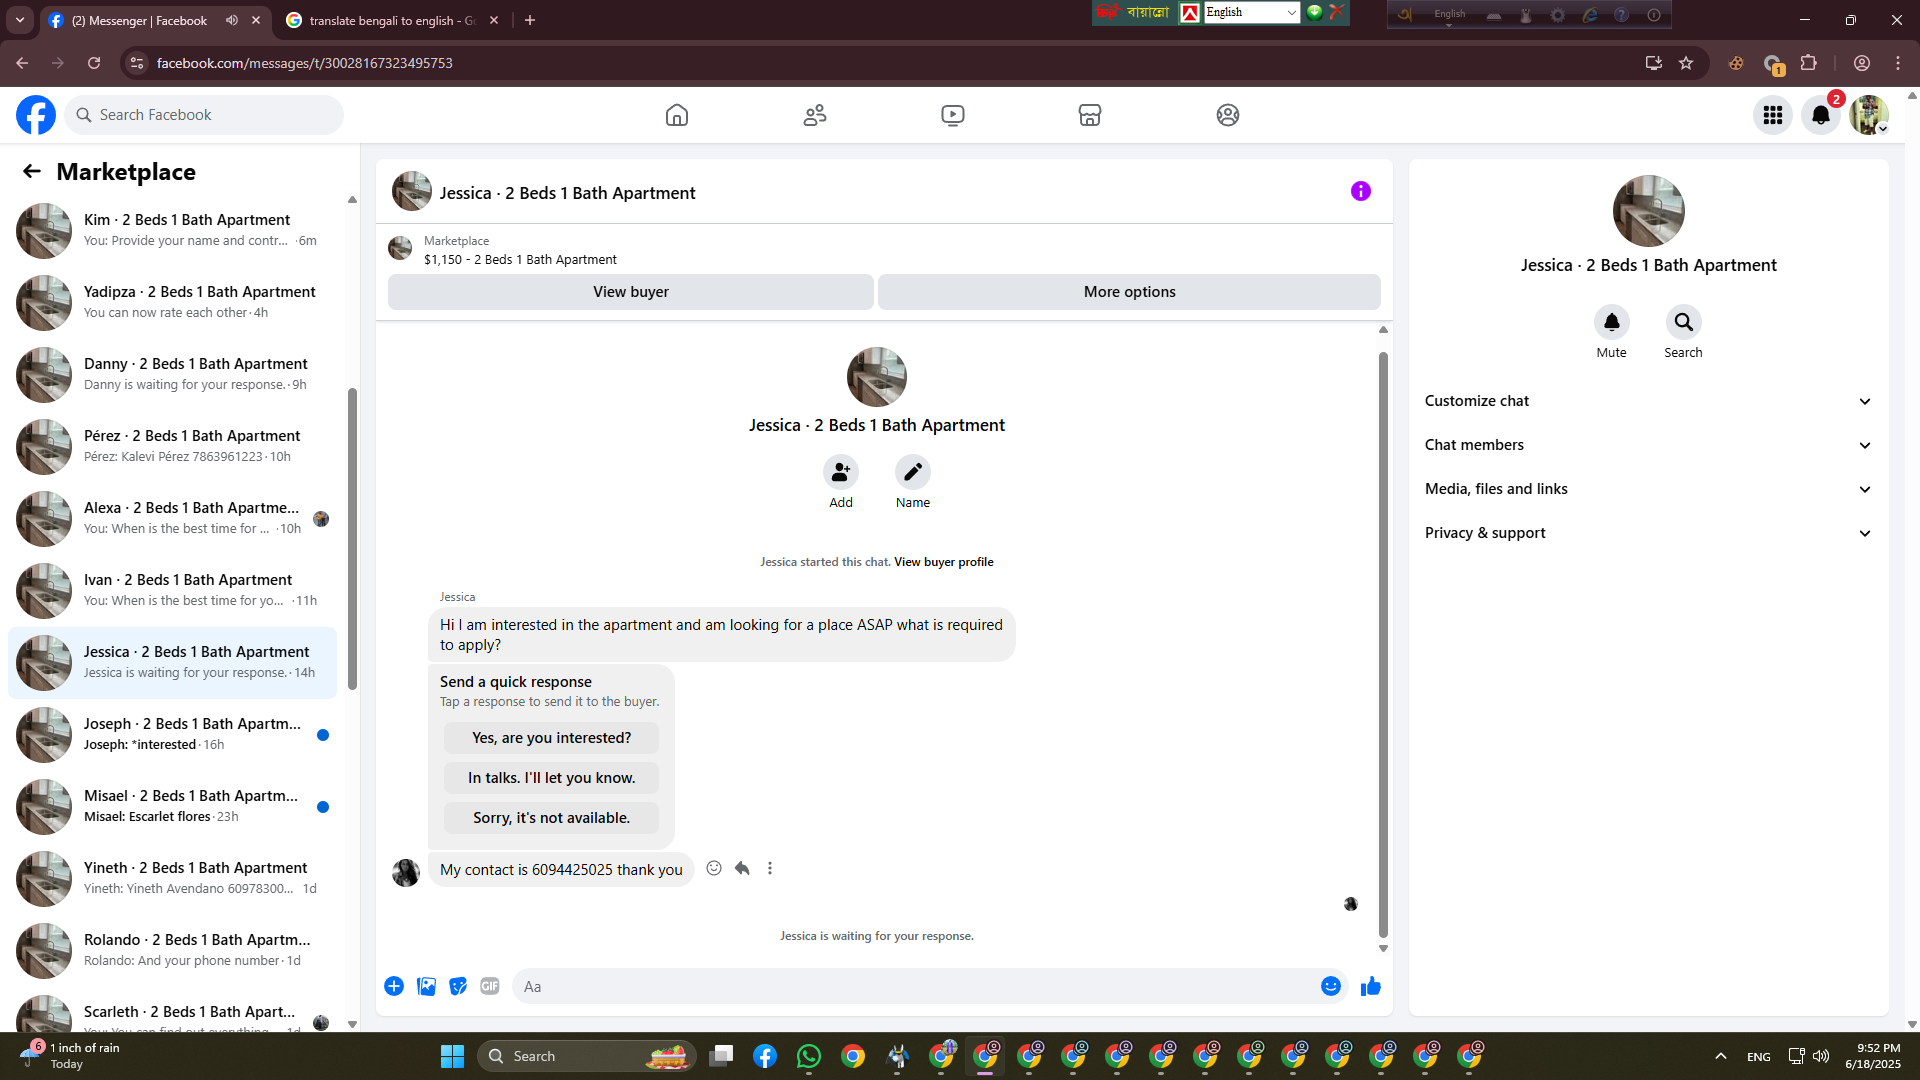The width and height of the screenshot is (1920, 1080).
Task: Open WhatsApp from the taskbar
Action: pyautogui.click(x=809, y=1056)
